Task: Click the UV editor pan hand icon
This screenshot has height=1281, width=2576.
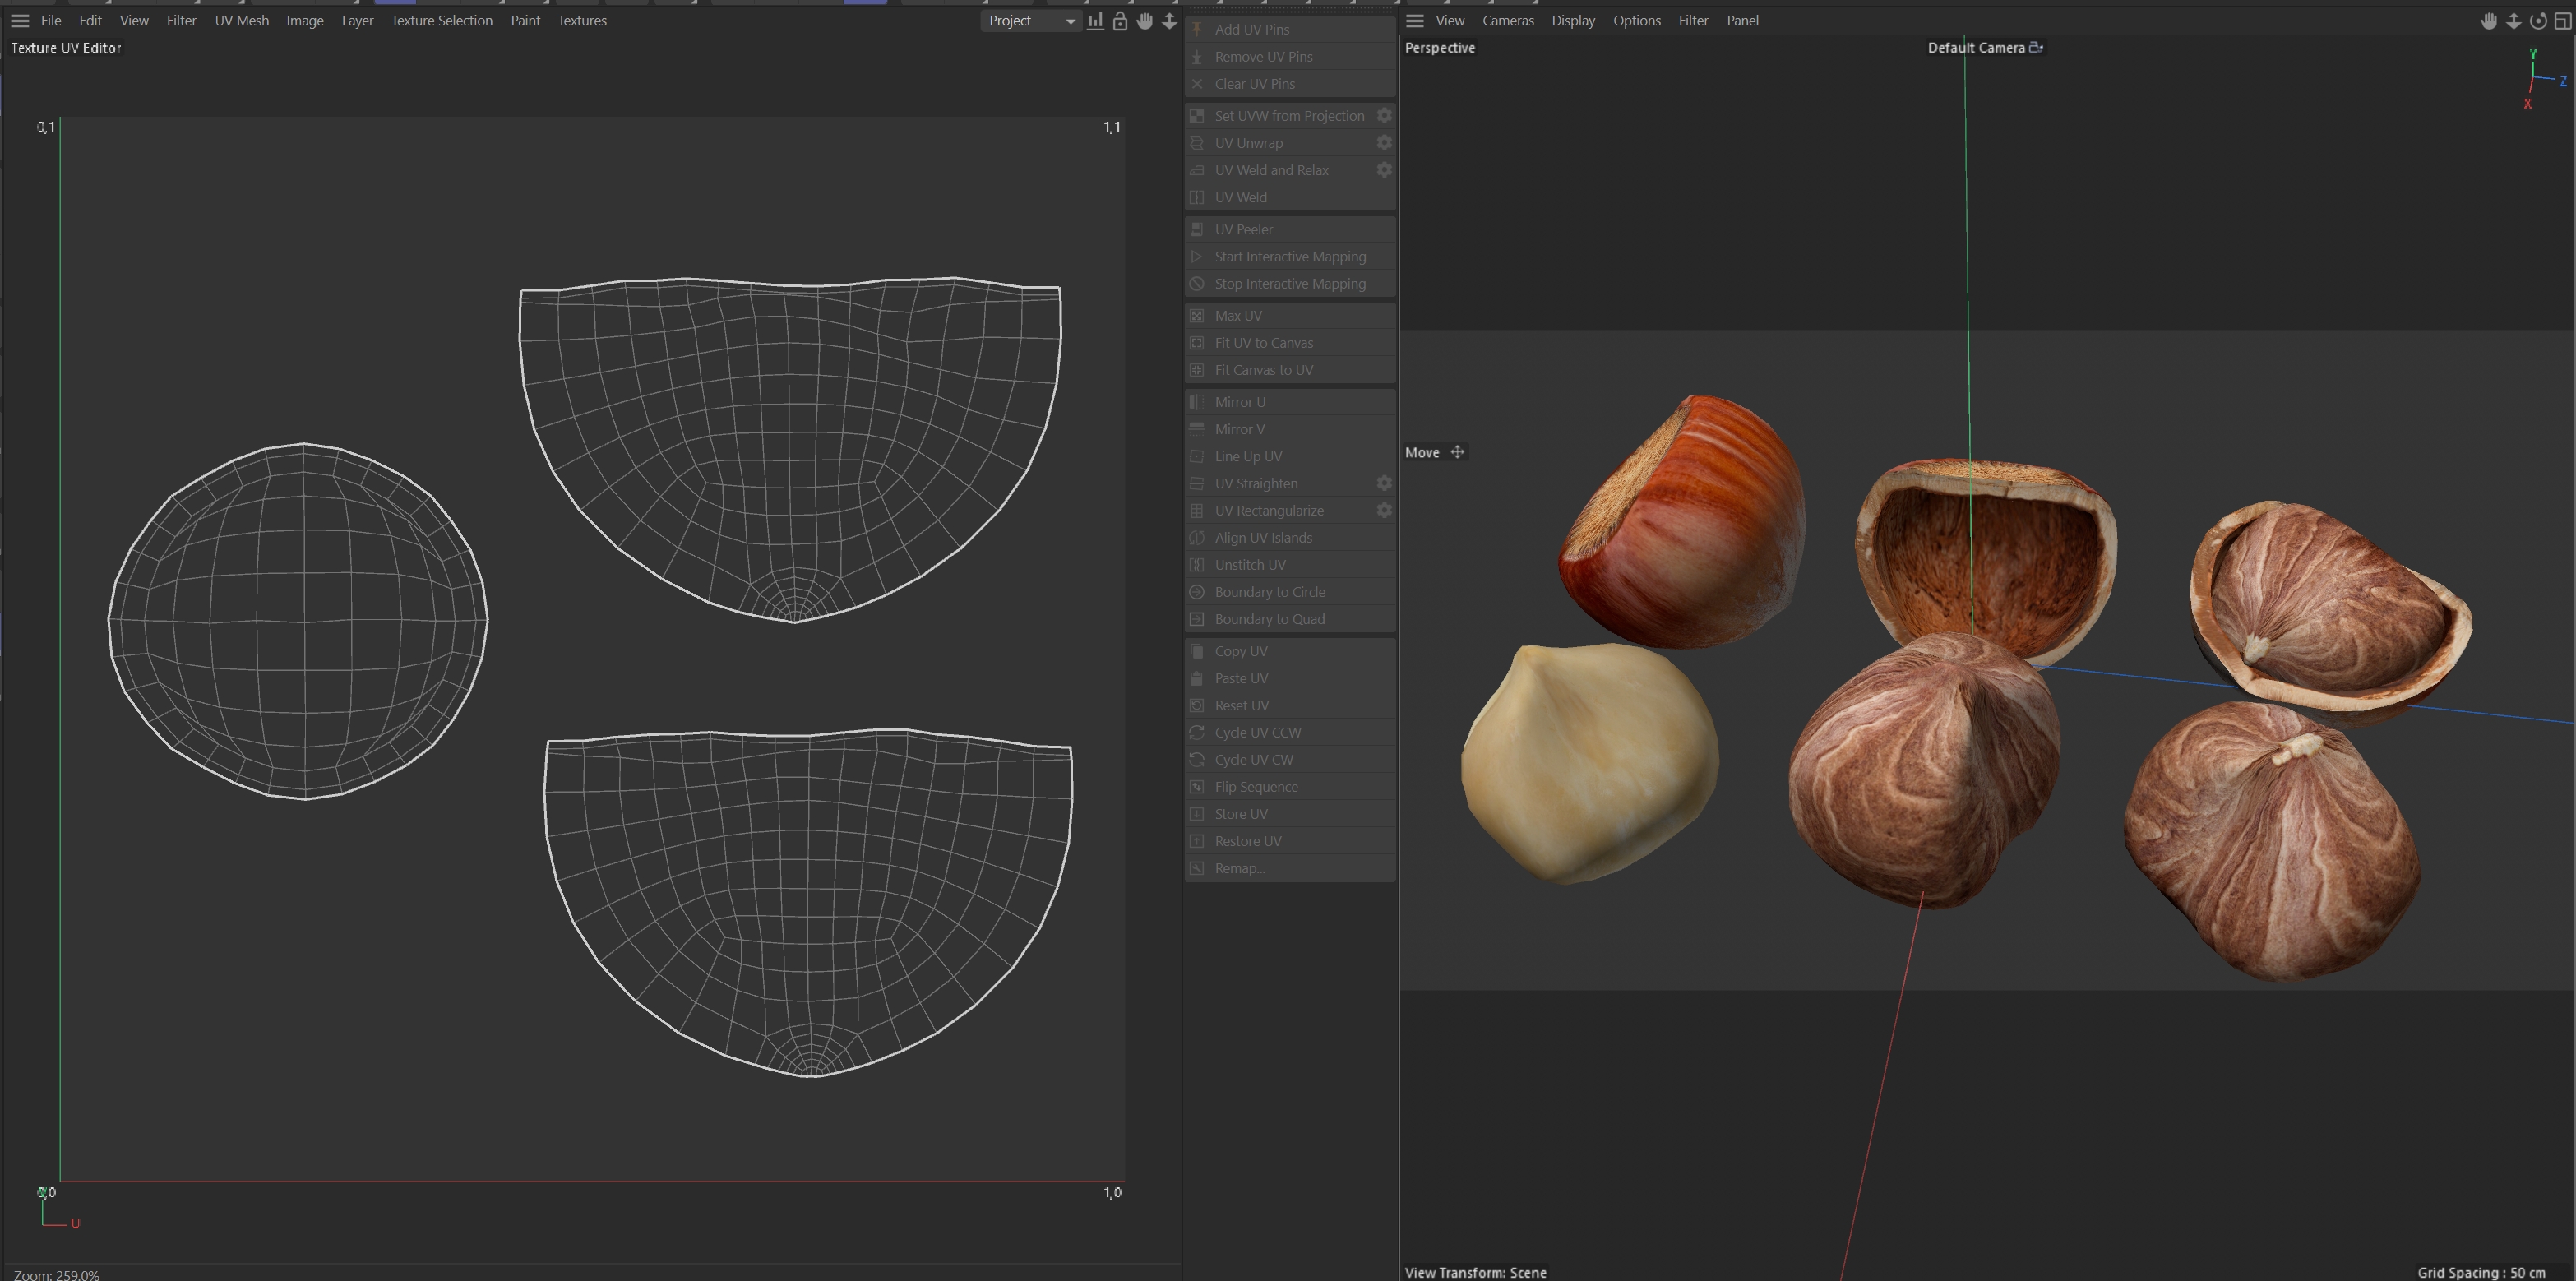Action: [1144, 21]
